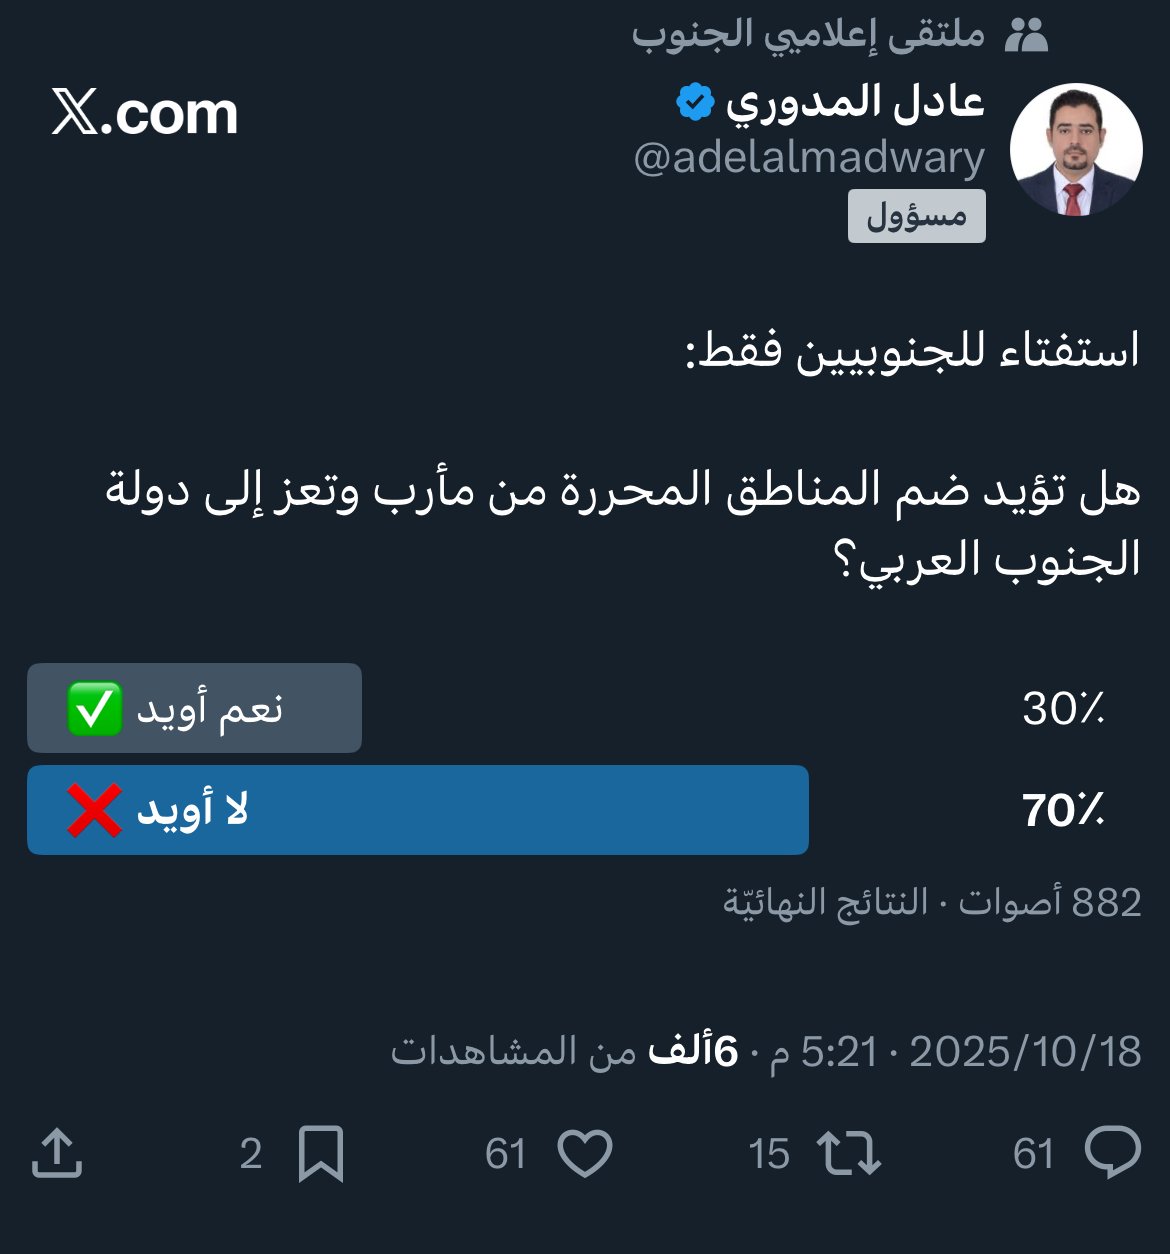Open the profile picture of عادل المدوري
This screenshot has height=1254, width=1170.
[1078, 148]
